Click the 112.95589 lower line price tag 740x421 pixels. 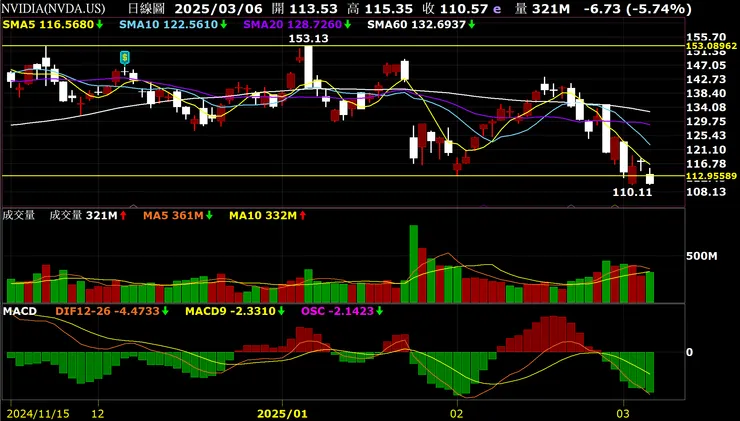coord(712,176)
